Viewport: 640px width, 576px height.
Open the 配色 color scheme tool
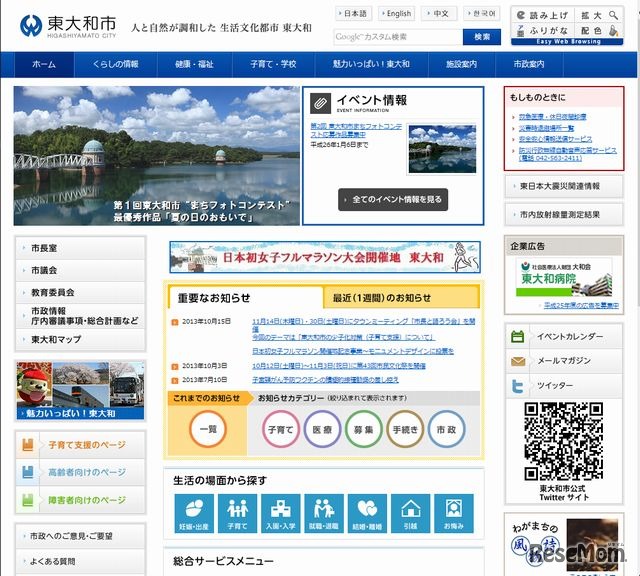599,31
